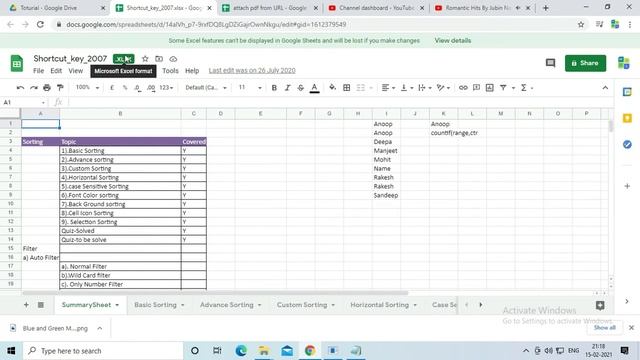The width and height of the screenshot is (640, 360).
Task: Open horizontal align dropdown
Action: [x=388, y=88]
